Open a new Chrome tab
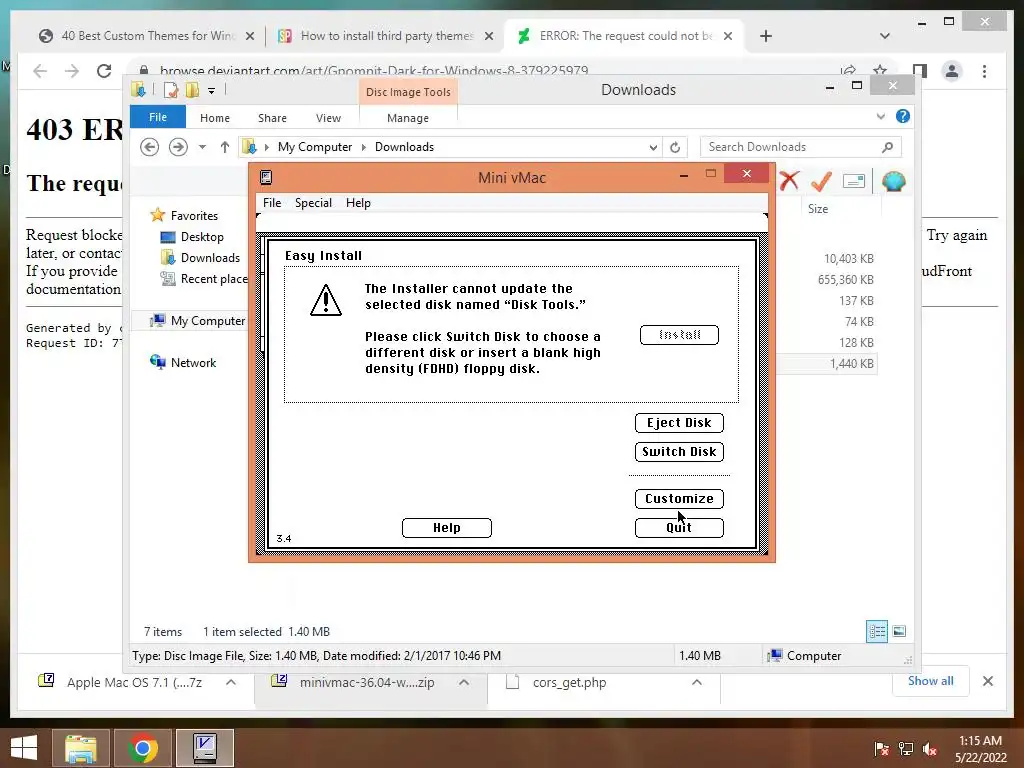Image resolution: width=1024 pixels, height=768 pixels. coord(766,36)
